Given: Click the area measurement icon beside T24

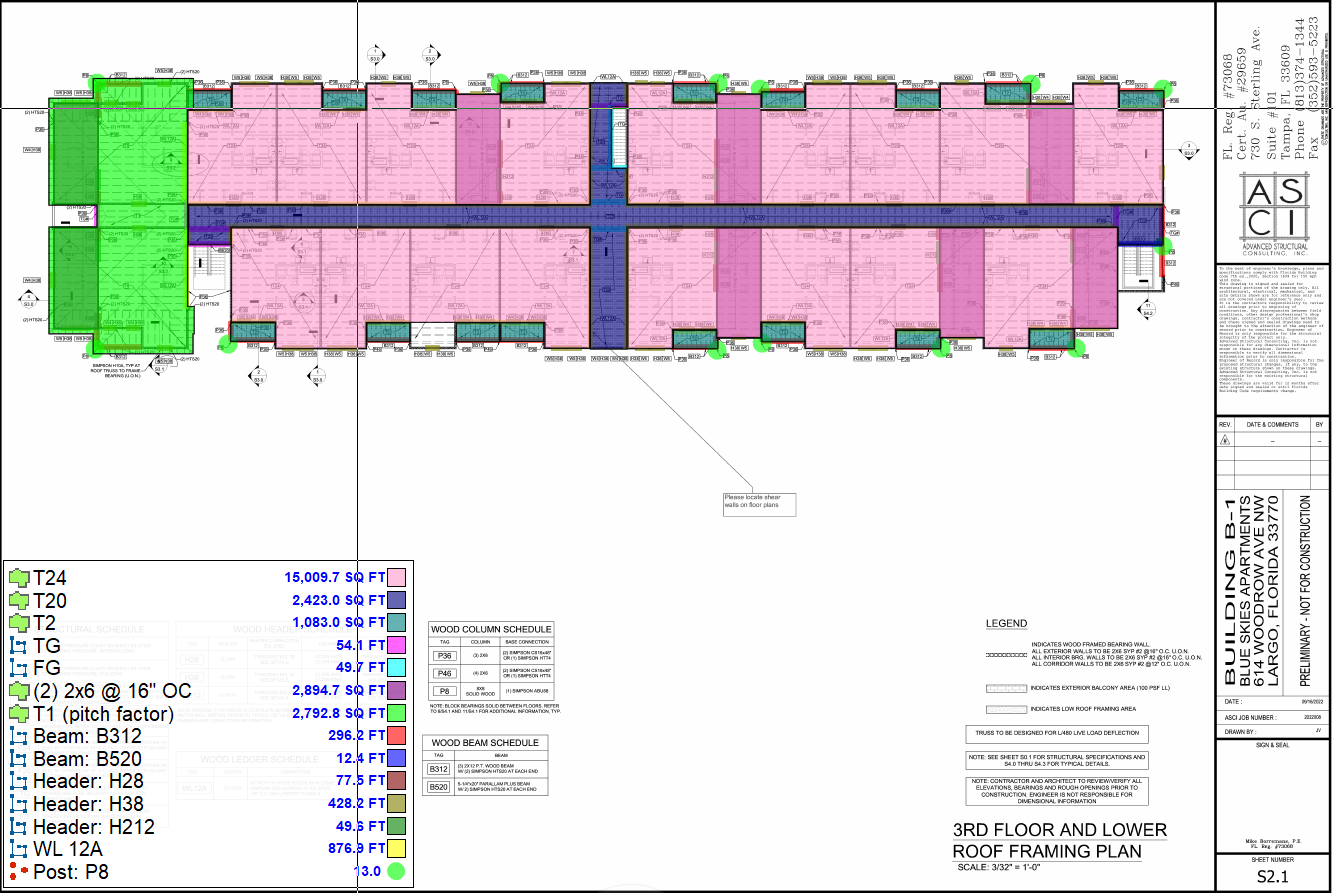Looking at the screenshot, I should coord(19,577).
